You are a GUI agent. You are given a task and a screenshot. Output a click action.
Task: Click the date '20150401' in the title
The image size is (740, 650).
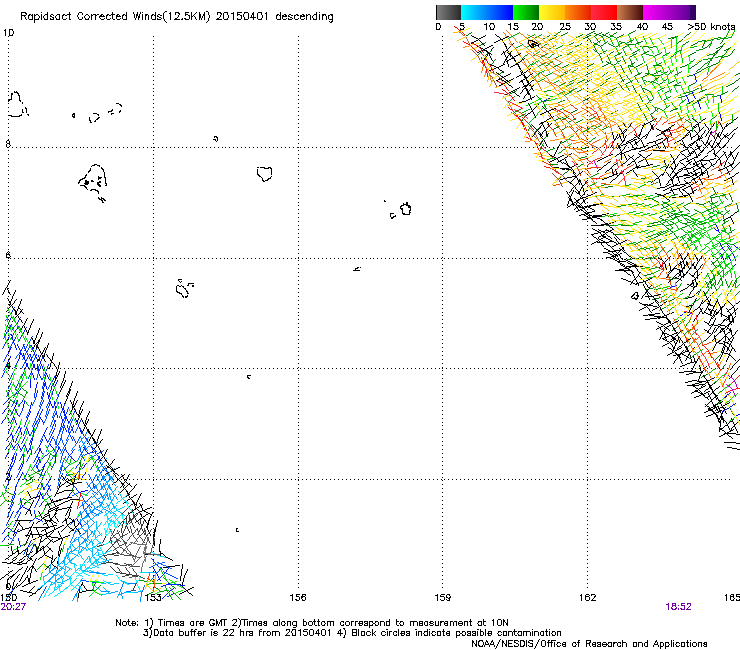coord(242,16)
